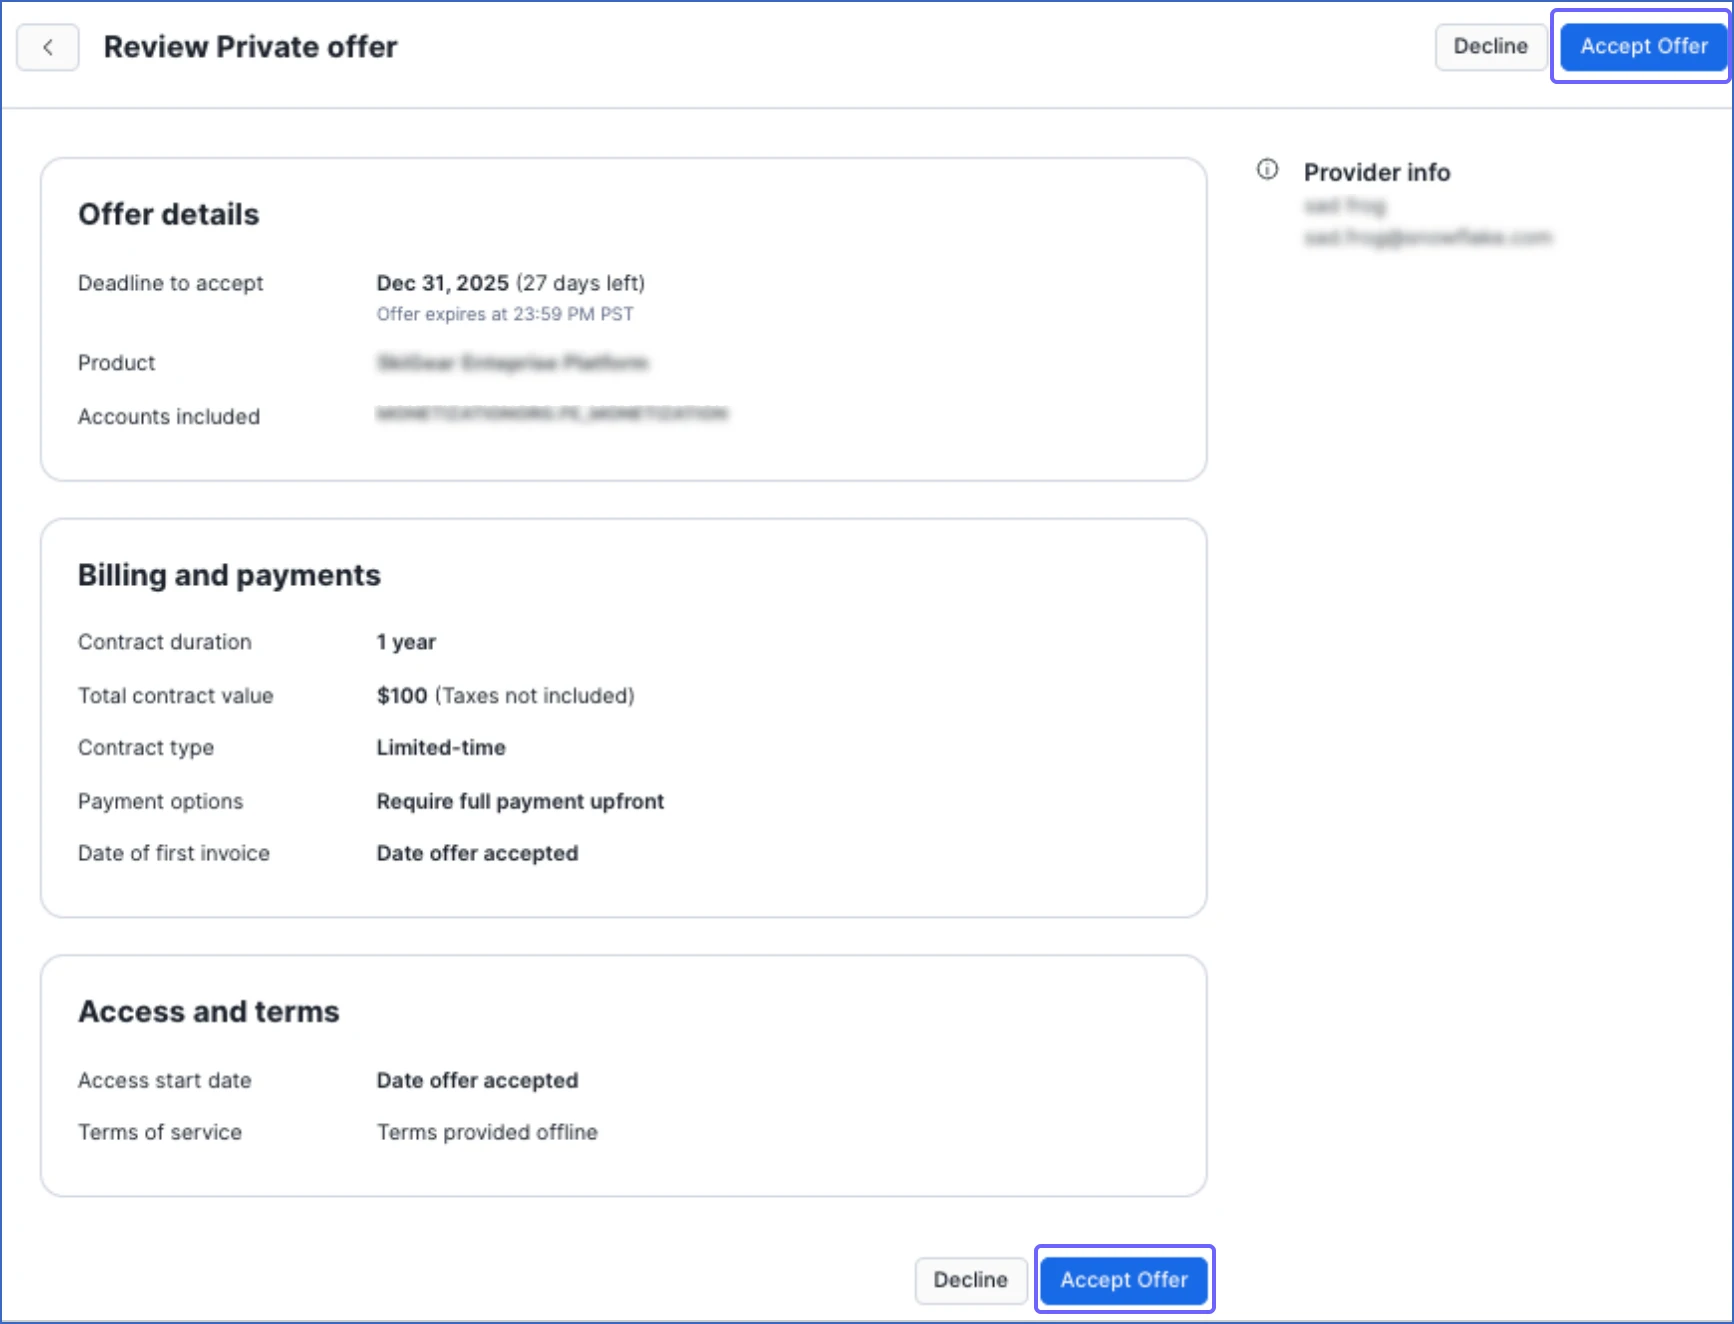Click the Terms of service label
1734x1324 pixels.
coord(160,1133)
